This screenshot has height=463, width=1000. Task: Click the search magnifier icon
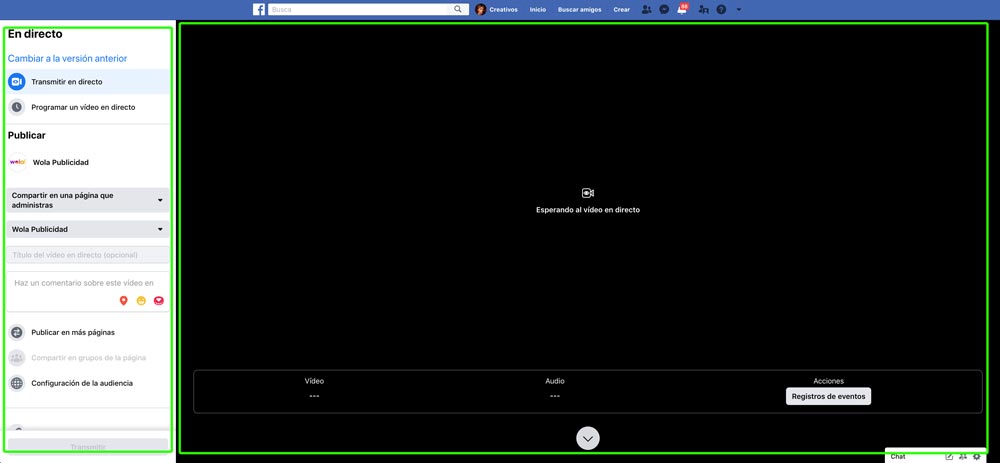(458, 9)
